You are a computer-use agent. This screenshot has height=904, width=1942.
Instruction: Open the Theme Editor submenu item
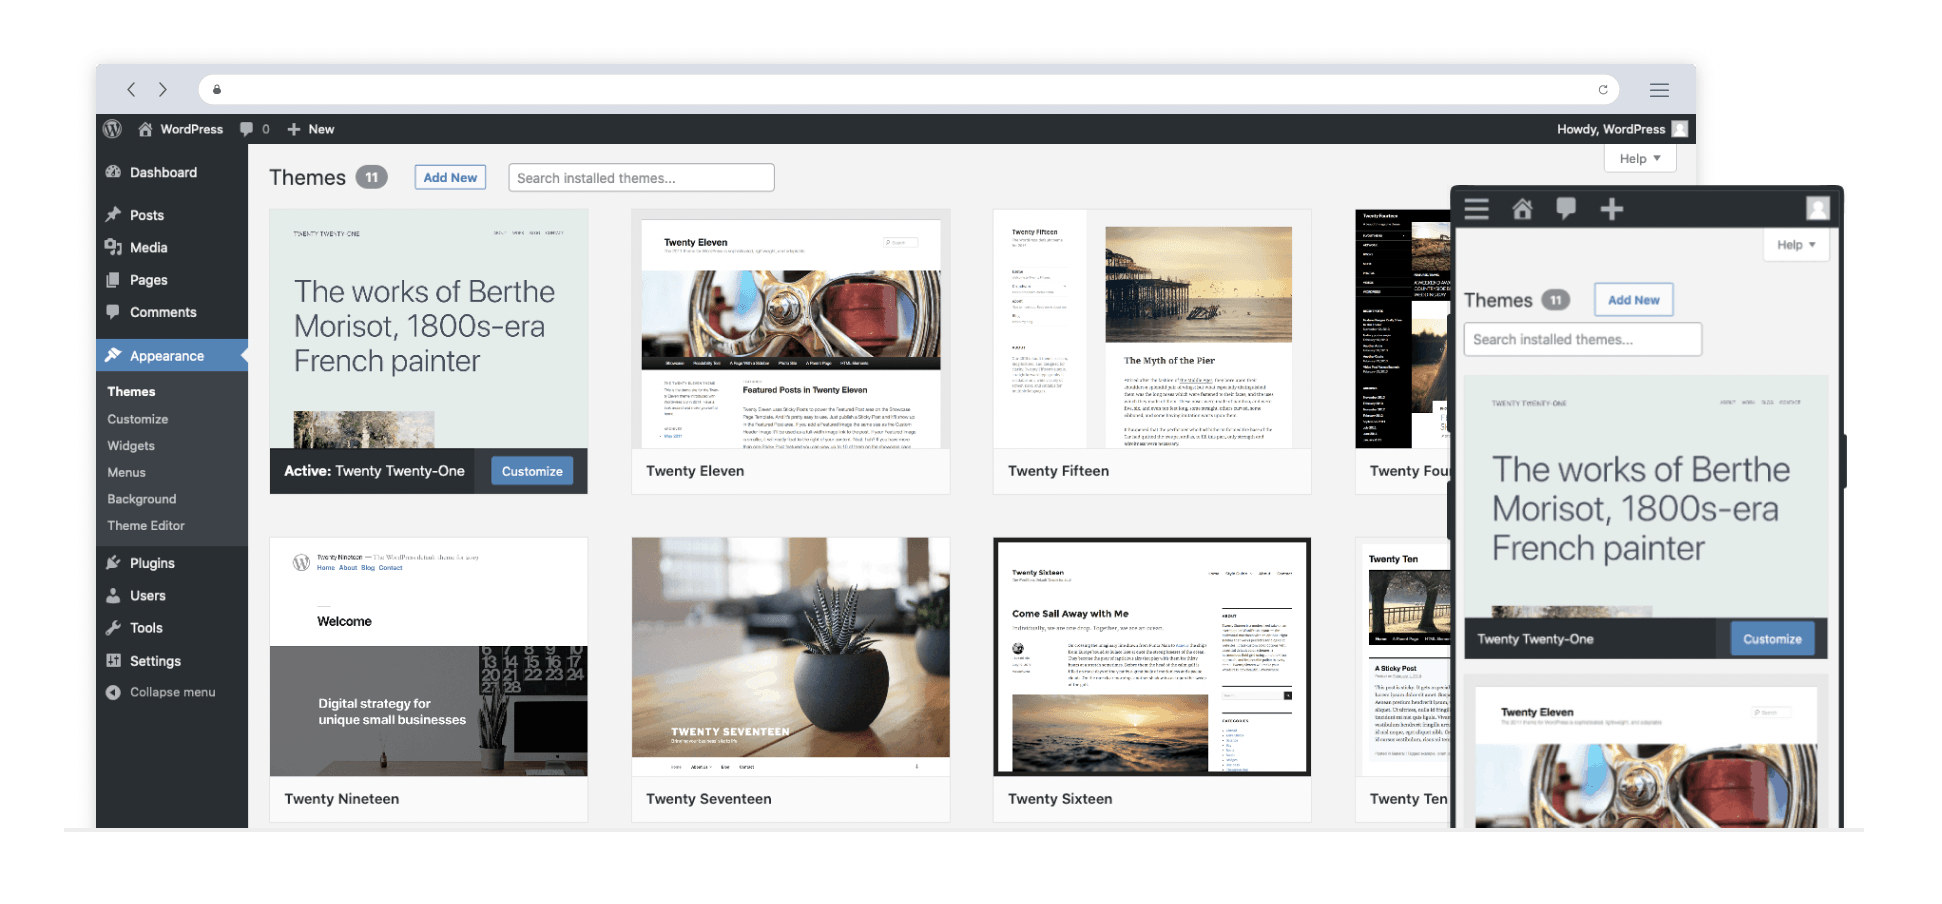tap(146, 525)
